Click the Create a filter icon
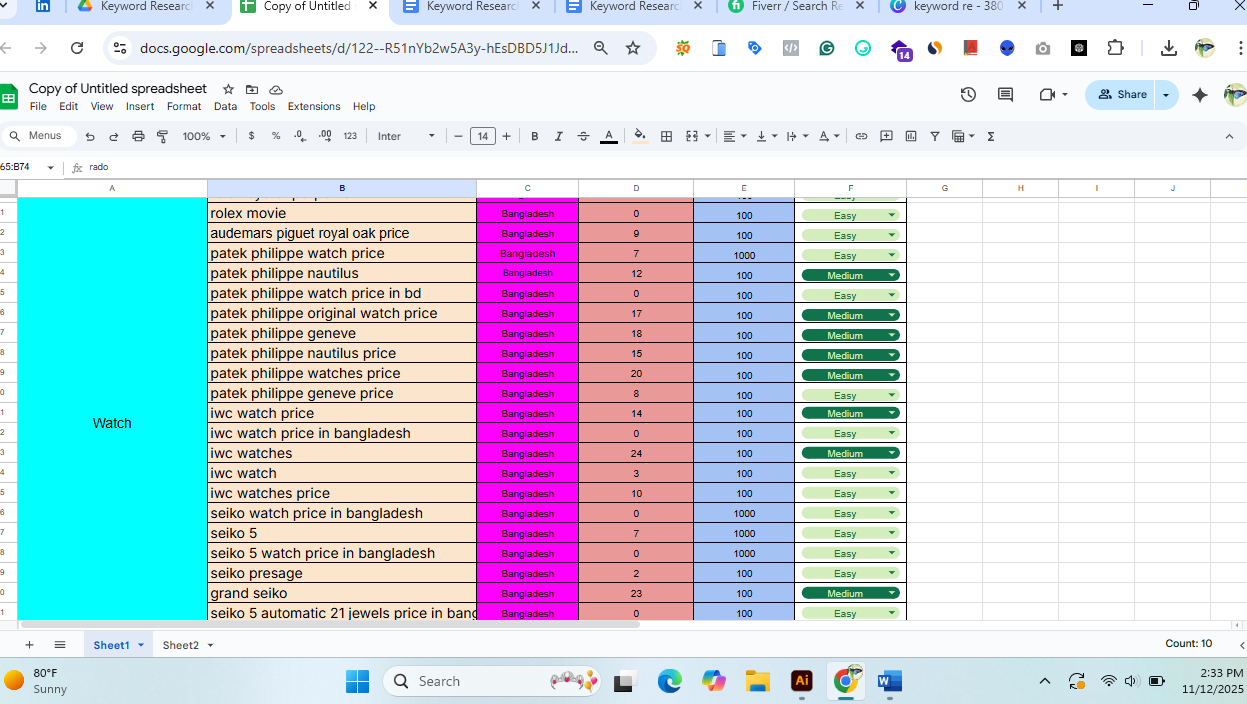The width and height of the screenshot is (1247, 704). (934, 136)
